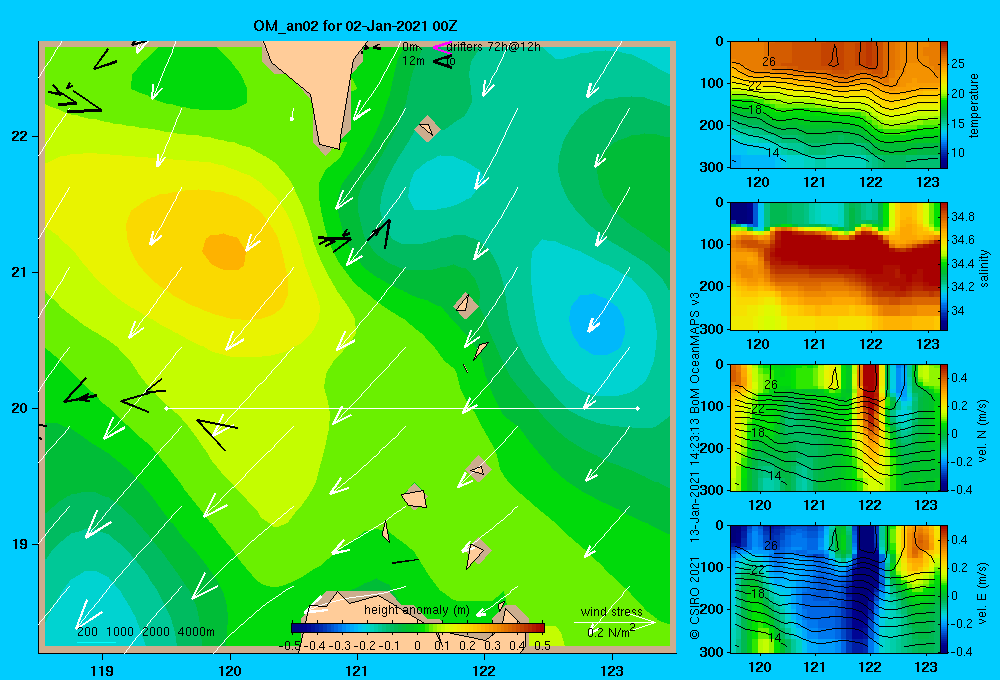
Task: Click the black 12m drifter arrow in the legend
Action: point(443,61)
